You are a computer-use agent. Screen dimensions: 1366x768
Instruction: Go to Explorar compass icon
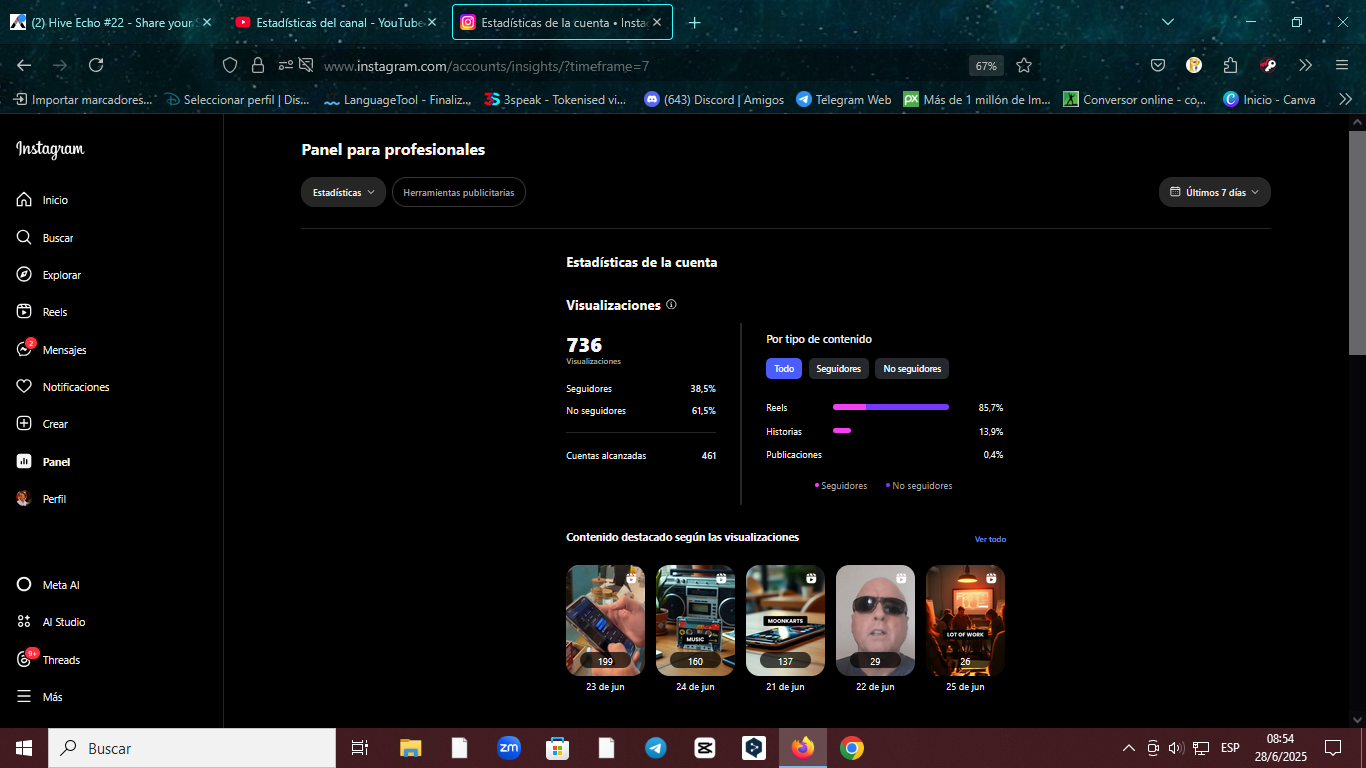point(24,275)
